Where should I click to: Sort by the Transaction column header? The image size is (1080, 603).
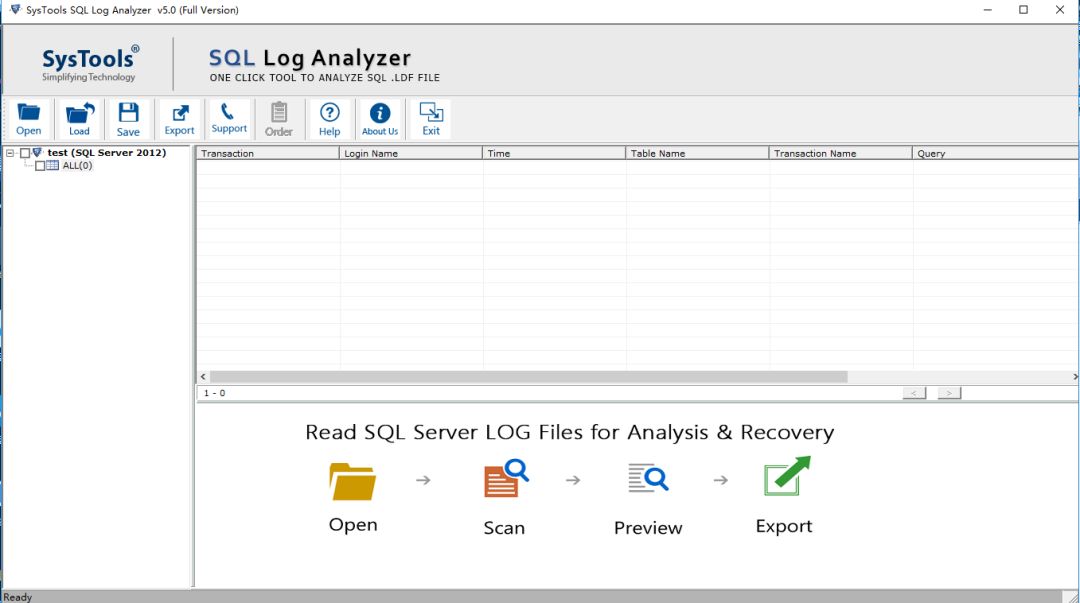(267, 153)
